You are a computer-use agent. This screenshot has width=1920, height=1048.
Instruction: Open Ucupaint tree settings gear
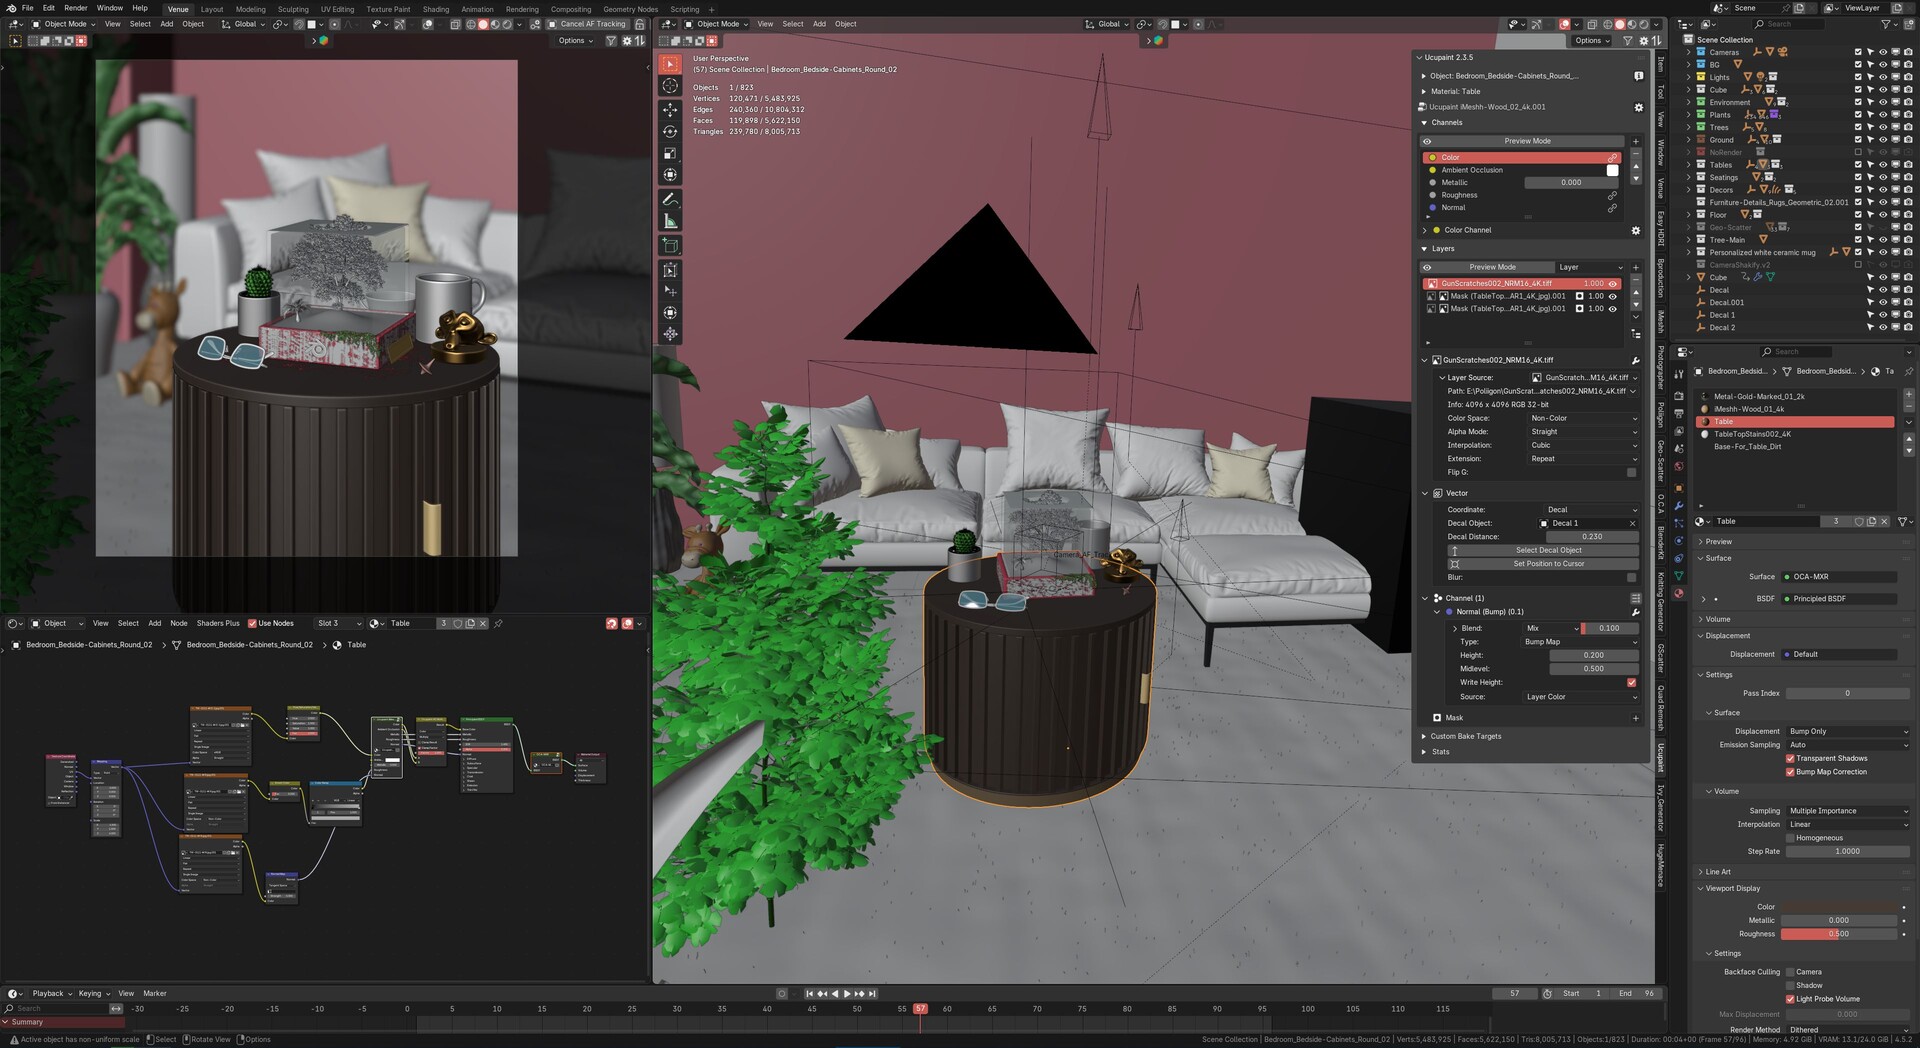[x=1638, y=107]
